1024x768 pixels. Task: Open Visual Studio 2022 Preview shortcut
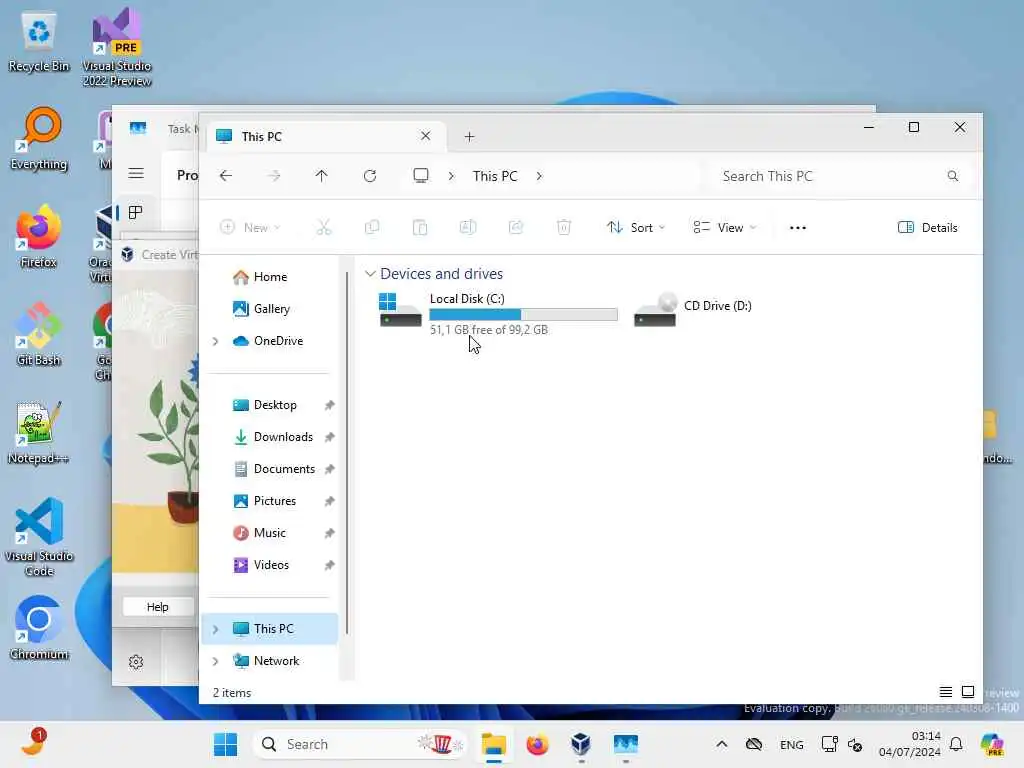[x=117, y=48]
